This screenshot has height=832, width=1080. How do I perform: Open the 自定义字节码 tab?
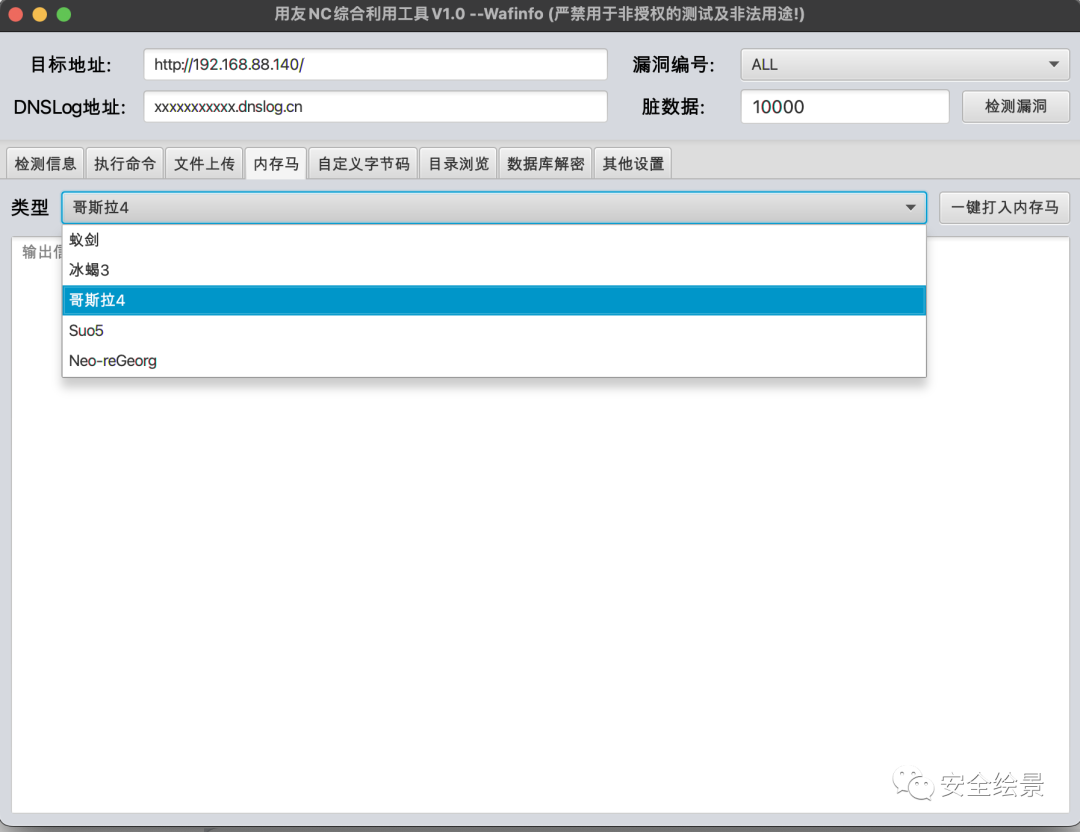click(x=364, y=164)
